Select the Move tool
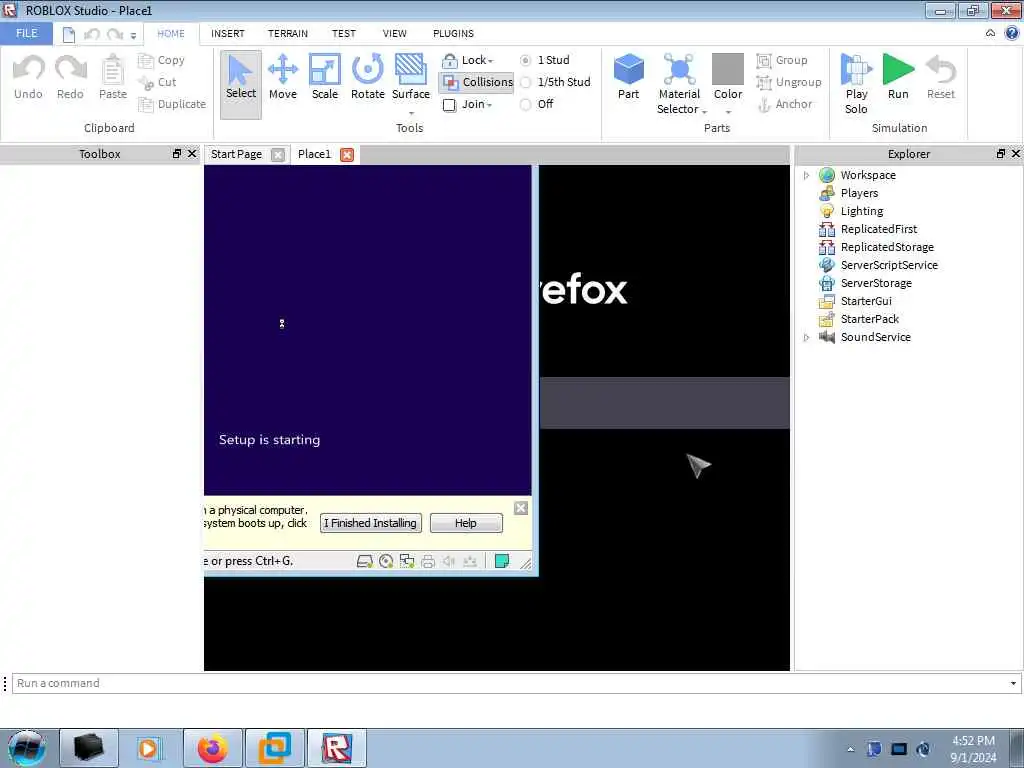The height and width of the screenshot is (768, 1024). tap(283, 77)
